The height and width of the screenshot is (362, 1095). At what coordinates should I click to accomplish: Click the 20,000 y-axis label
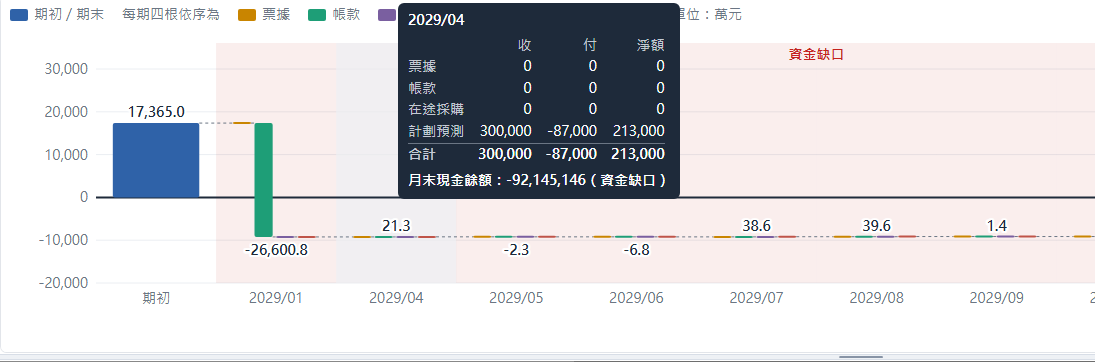[x=65, y=112]
